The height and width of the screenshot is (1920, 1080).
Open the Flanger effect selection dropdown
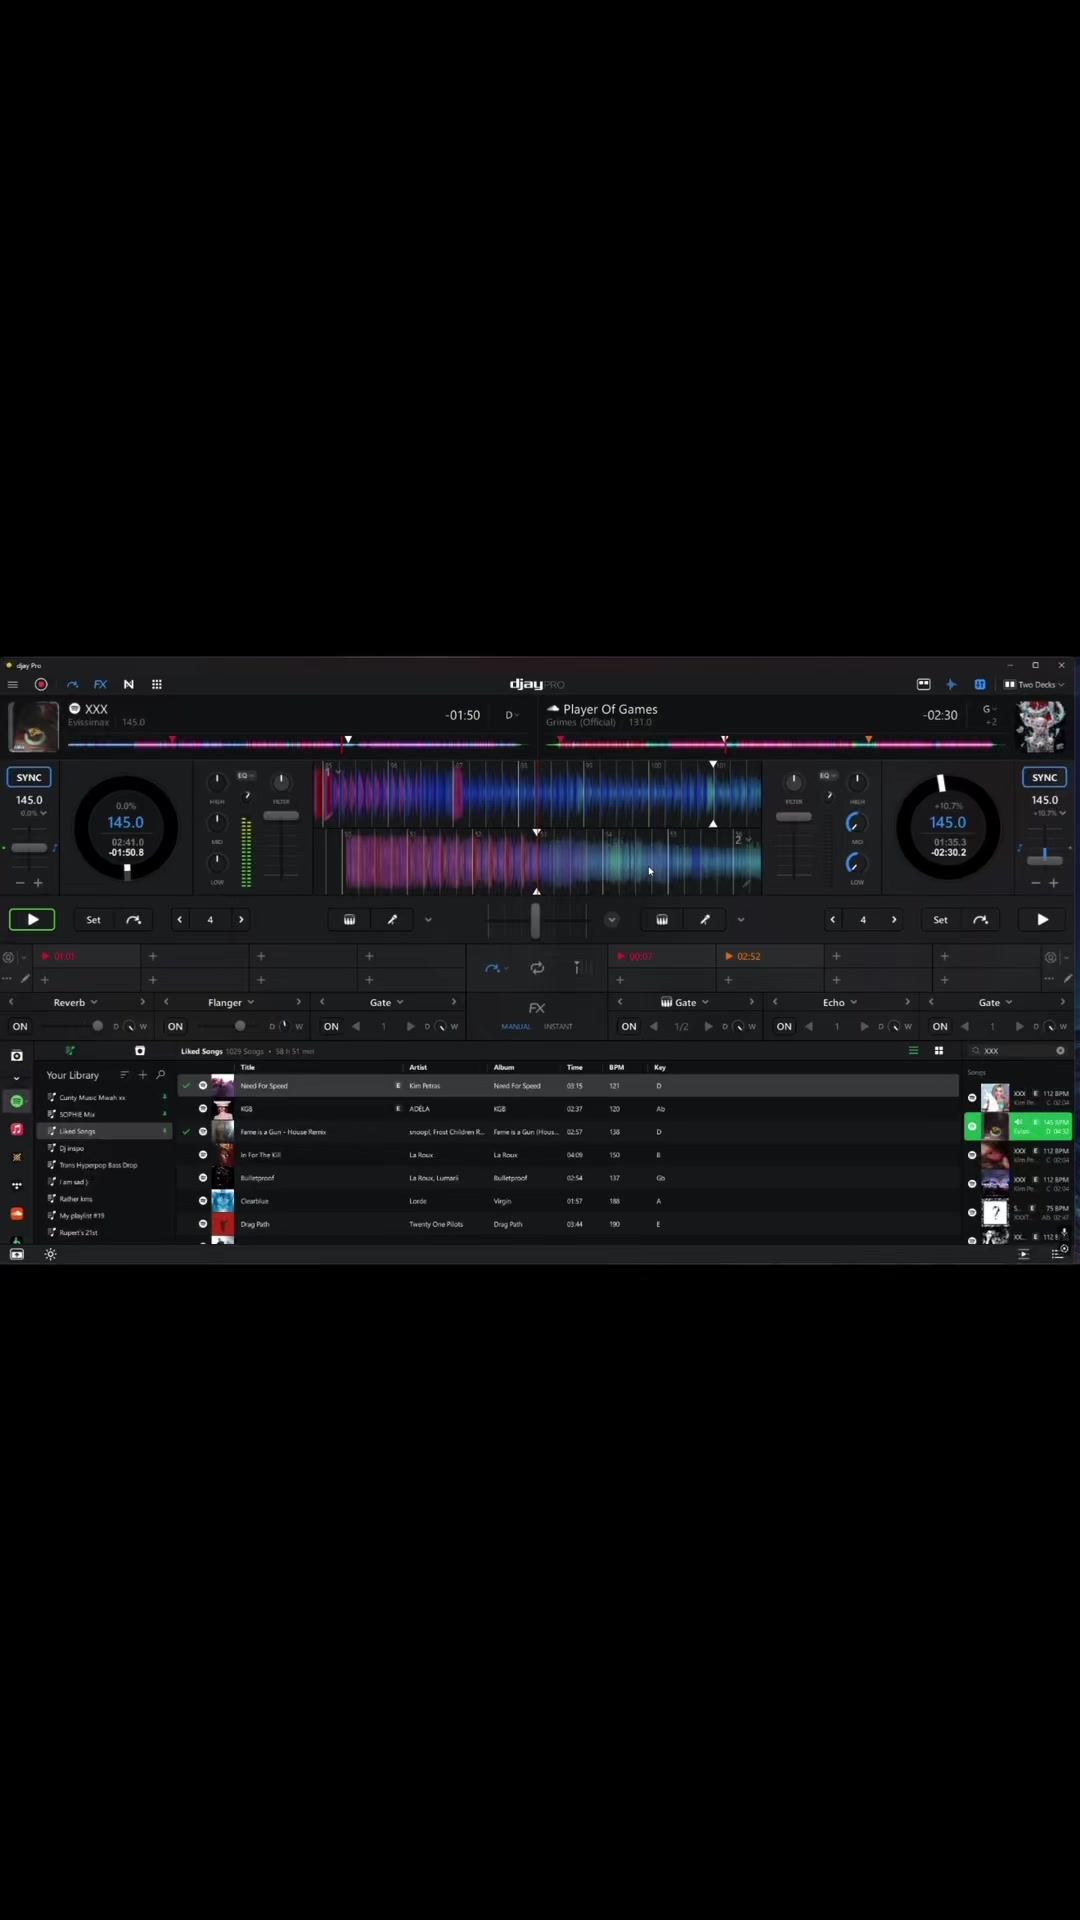tap(231, 1003)
